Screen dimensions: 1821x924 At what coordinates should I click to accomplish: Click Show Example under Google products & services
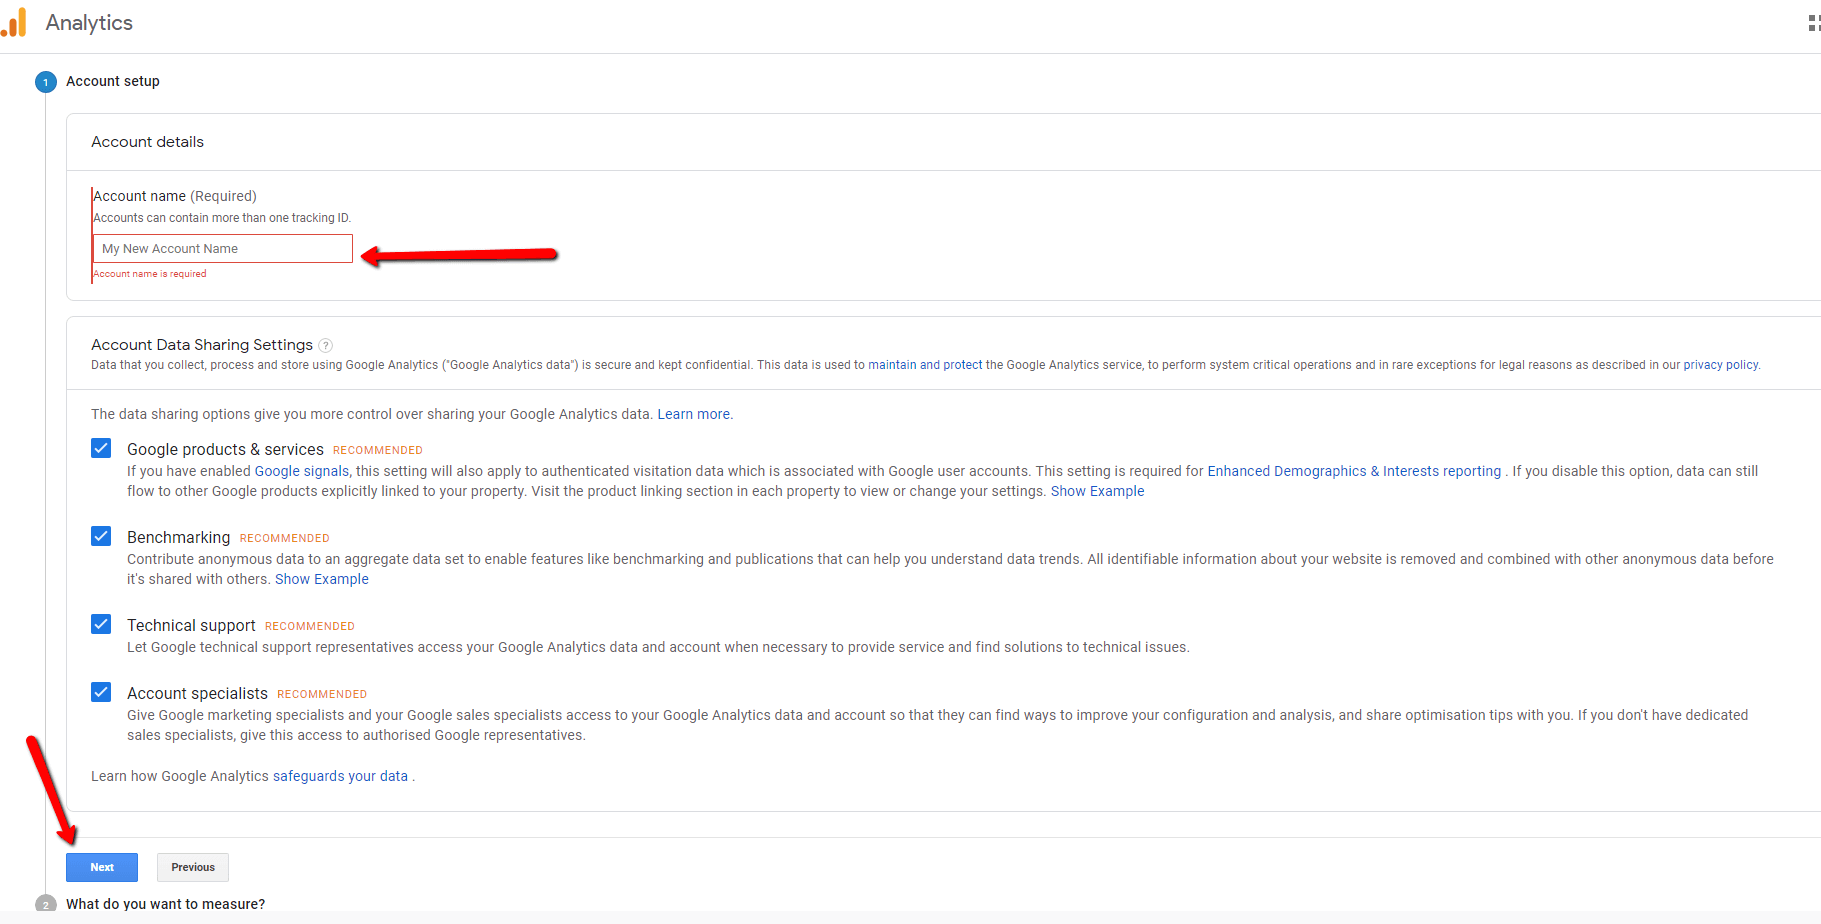click(1097, 491)
